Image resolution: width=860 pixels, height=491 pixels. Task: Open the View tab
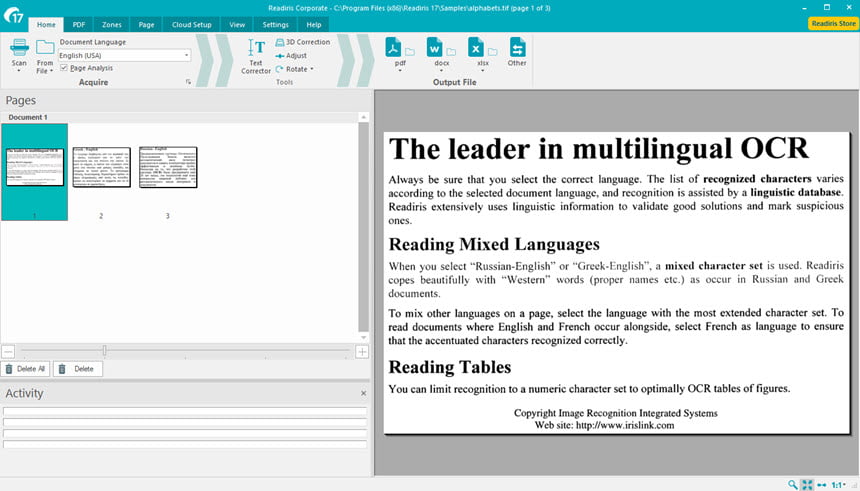pyautogui.click(x=237, y=25)
